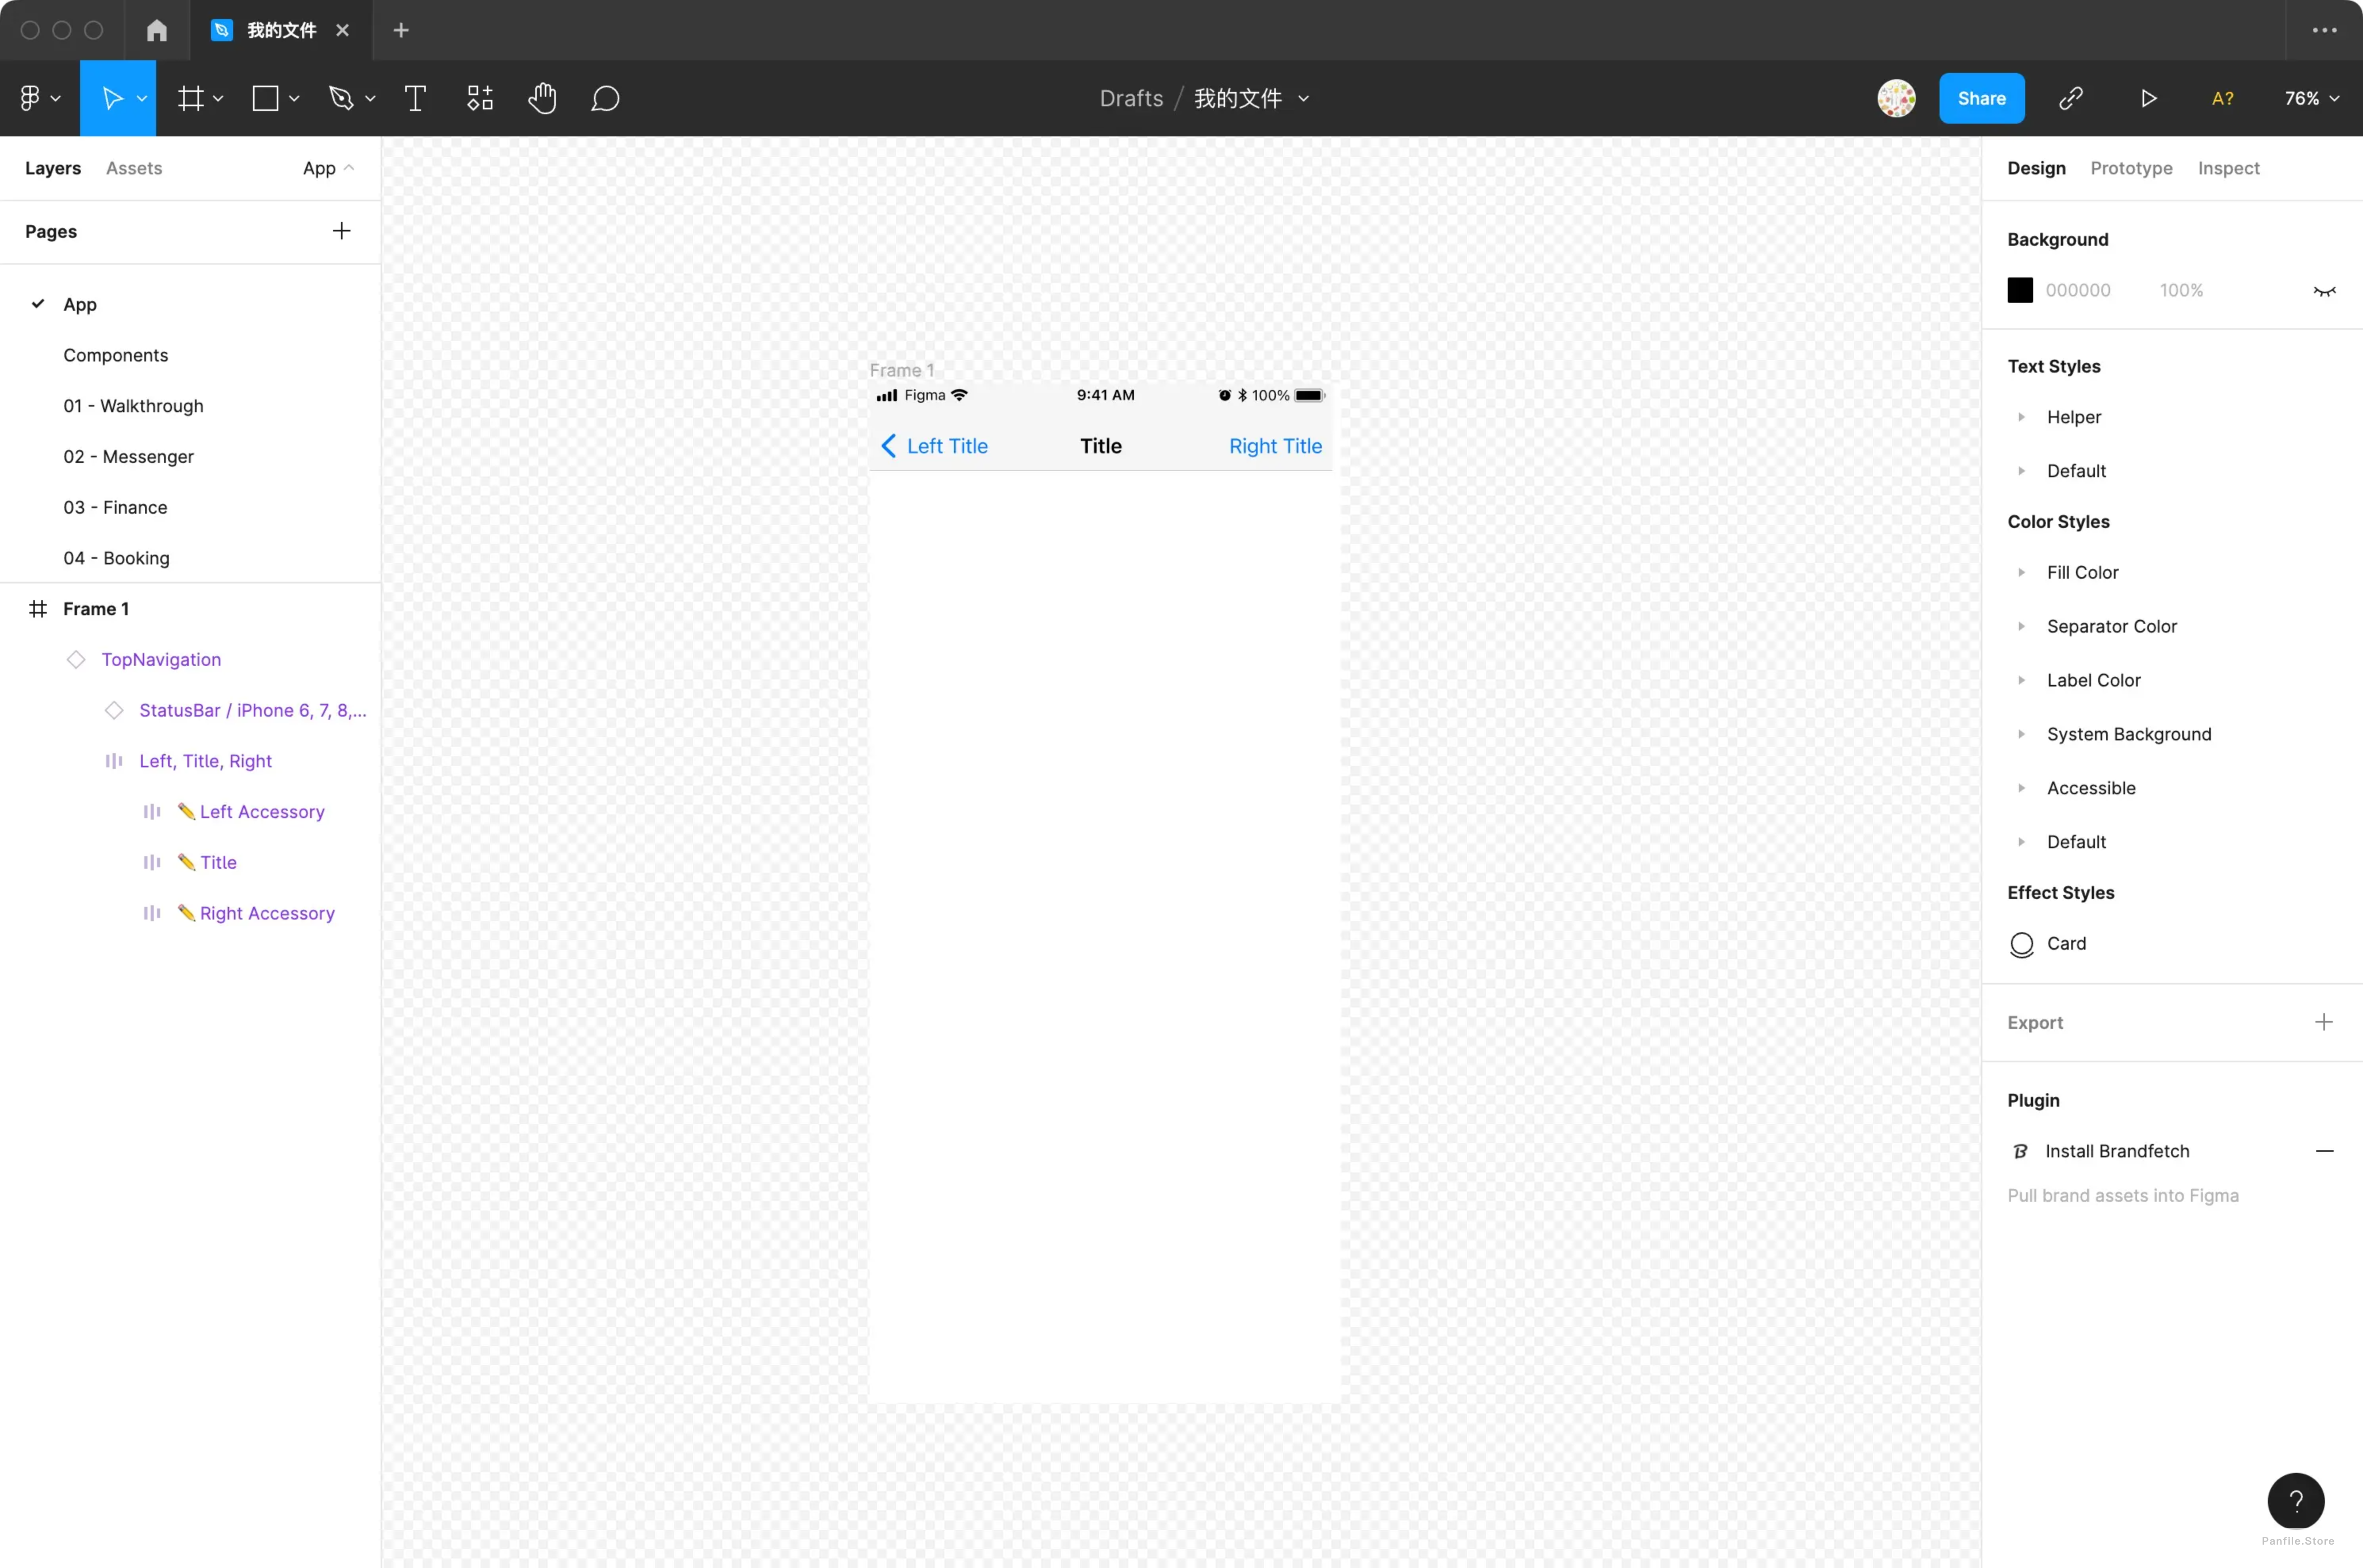Add export setting with plus icon
Viewport: 2363px width, 1568px height.
(2324, 1022)
